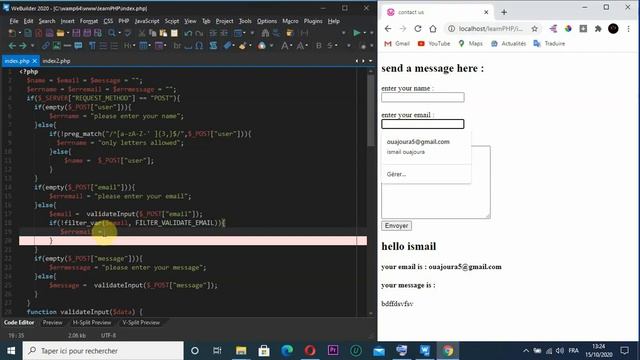Click the enter your email input field

(422, 124)
